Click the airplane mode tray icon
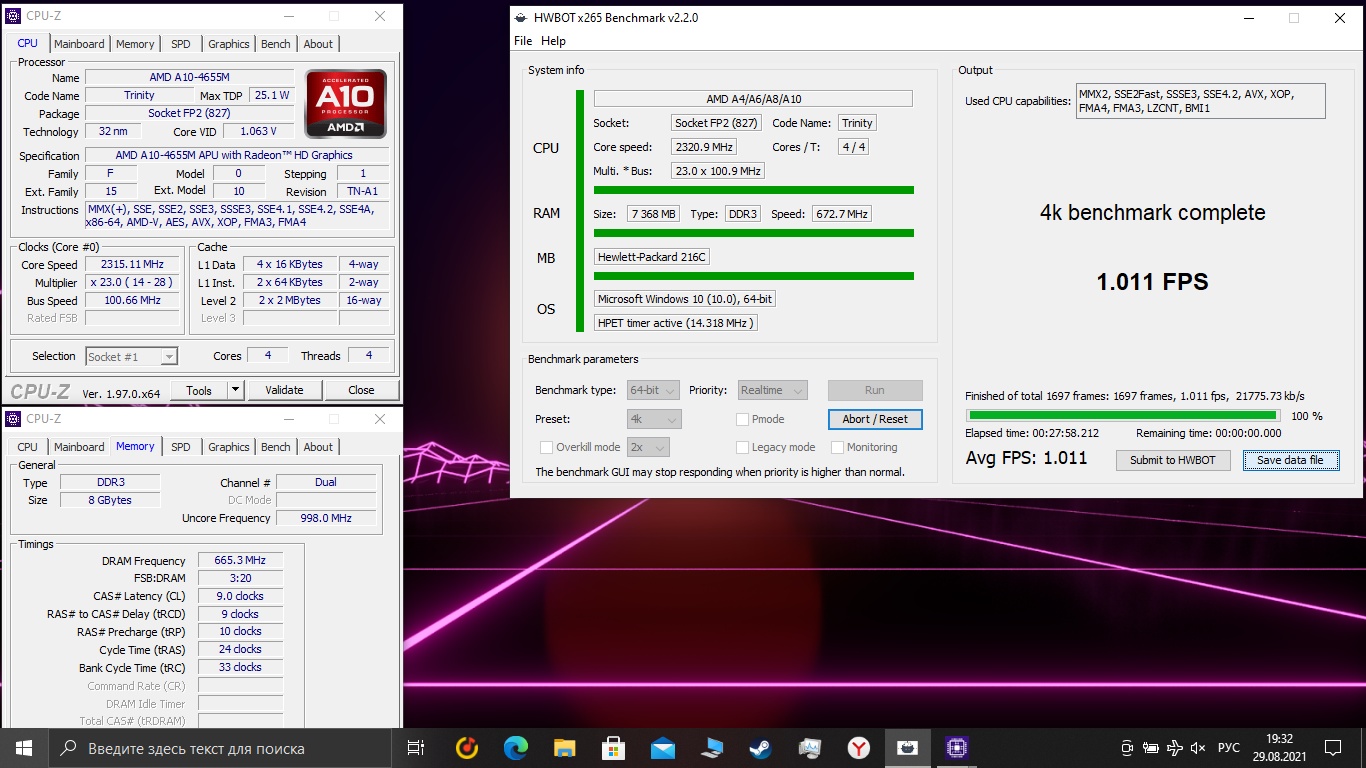 (1175, 748)
